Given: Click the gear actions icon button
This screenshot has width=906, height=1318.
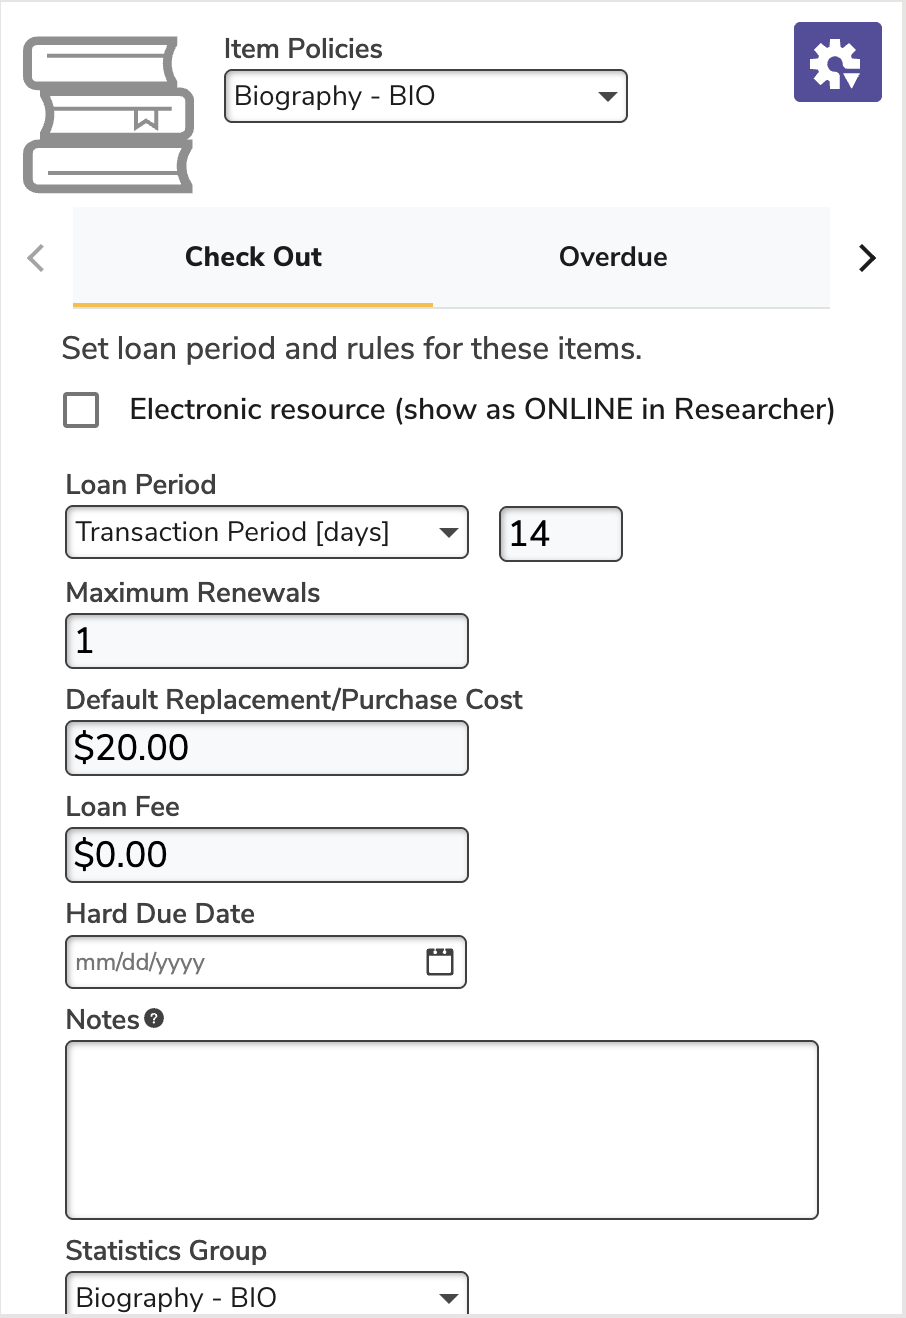Looking at the screenshot, I should pyautogui.click(x=837, y=62).
